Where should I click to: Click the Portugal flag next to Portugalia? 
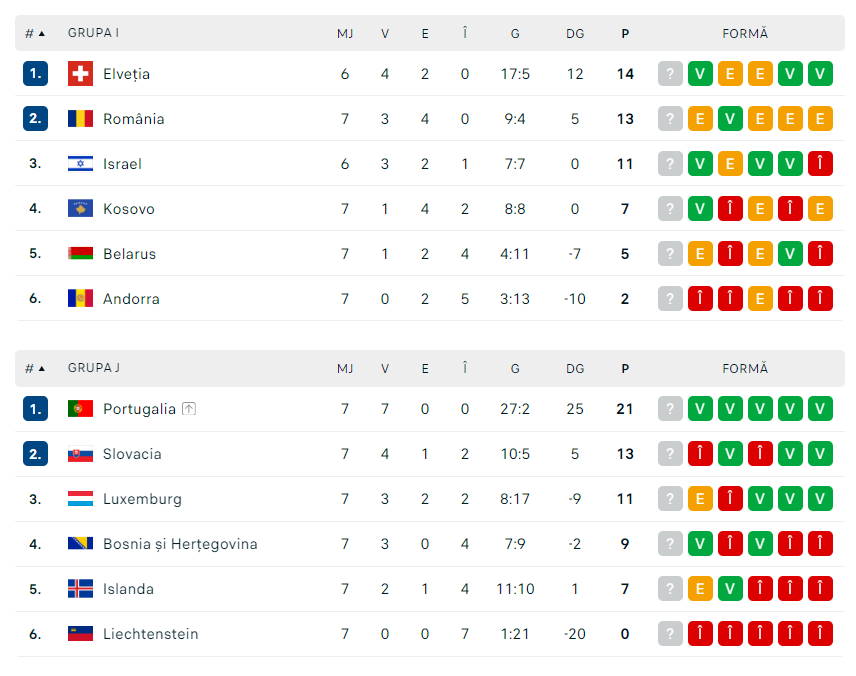coord(80,408)
